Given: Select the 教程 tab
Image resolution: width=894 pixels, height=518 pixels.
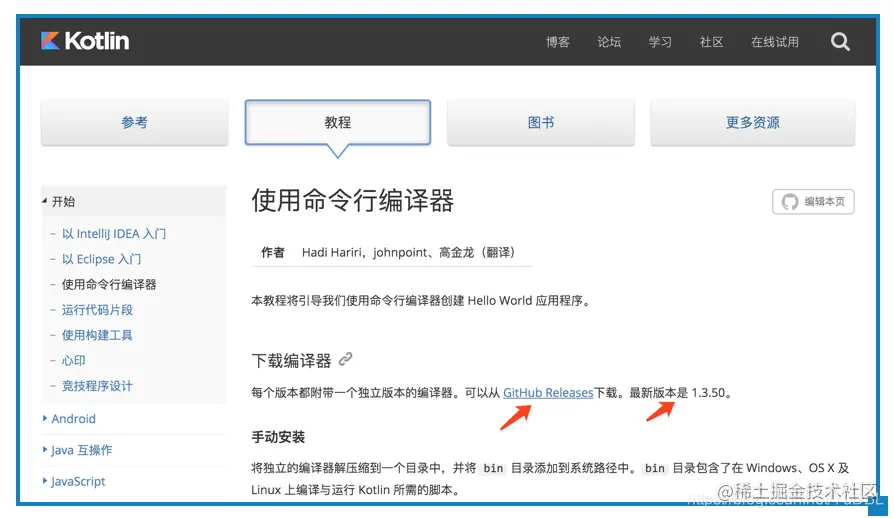Looking at the screenshot, I should 338,123.
